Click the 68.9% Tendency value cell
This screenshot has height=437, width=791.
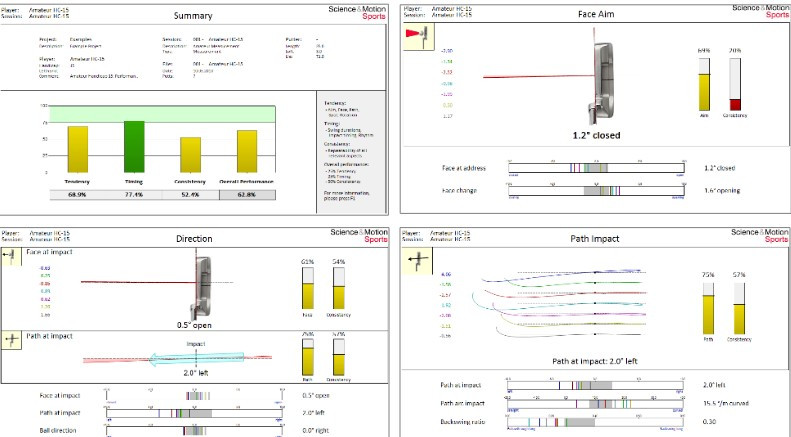[x=77, y=193]
